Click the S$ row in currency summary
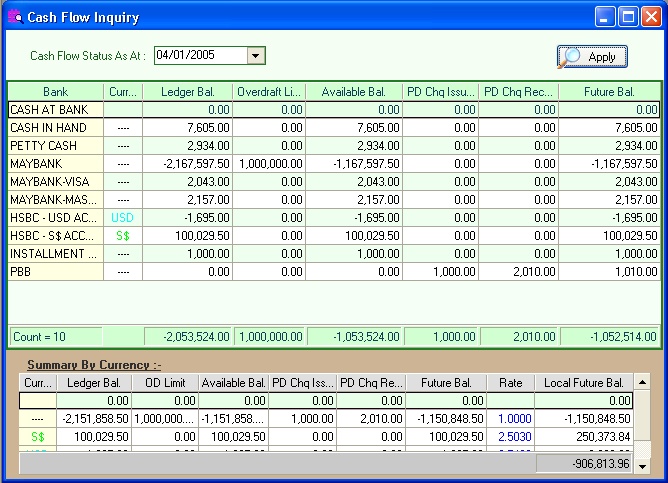668x483 pixels. point(326,437)
